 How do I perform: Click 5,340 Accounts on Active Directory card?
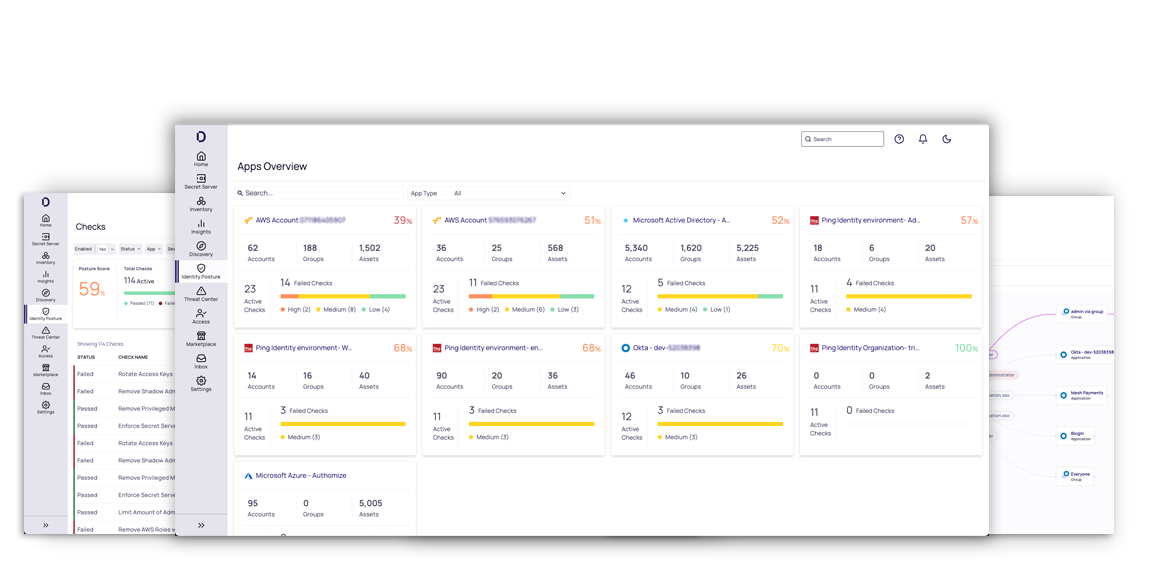tap(638, 253)
